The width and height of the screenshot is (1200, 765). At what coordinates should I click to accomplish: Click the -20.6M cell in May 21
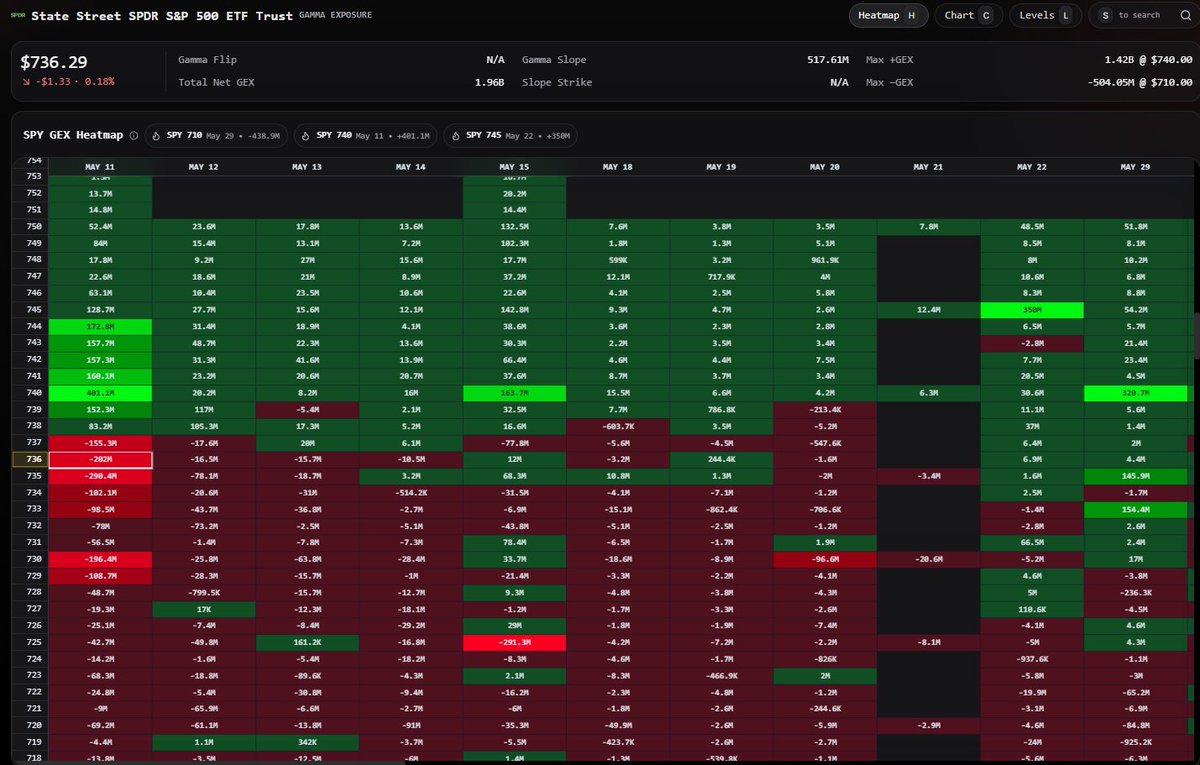(928, 559)
